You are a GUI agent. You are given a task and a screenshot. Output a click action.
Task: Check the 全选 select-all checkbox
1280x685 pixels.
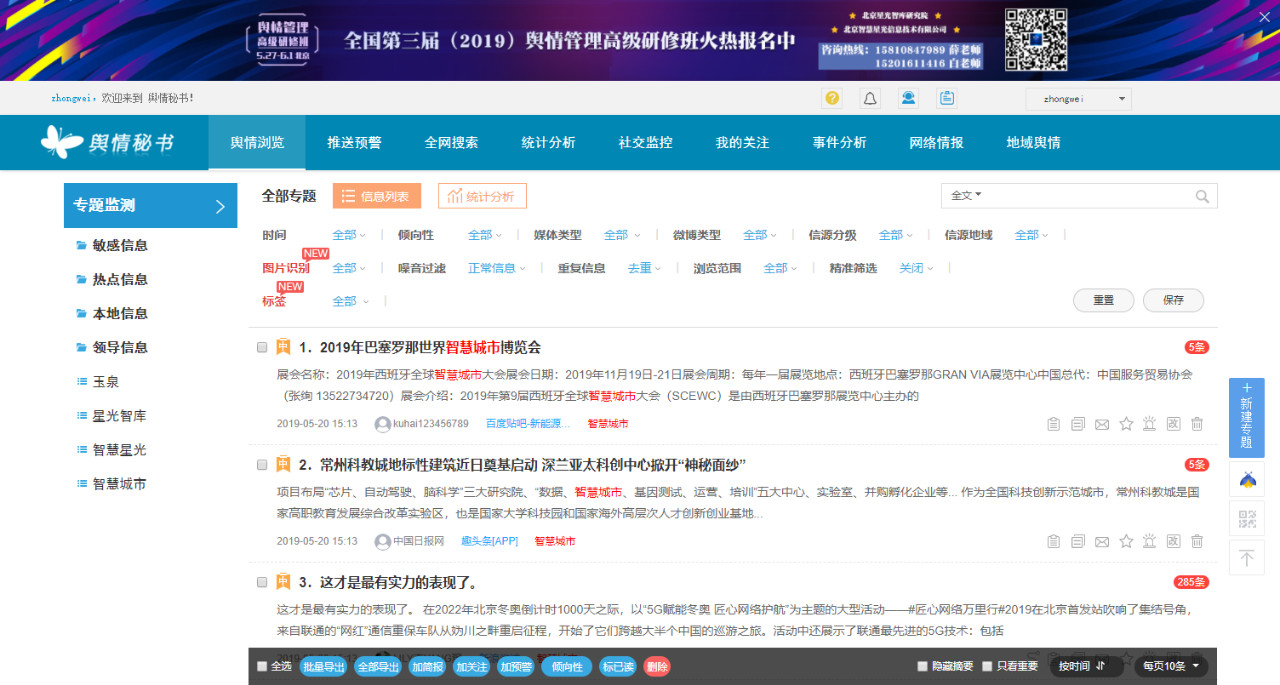pyautogui.click(x=262, y=666)
